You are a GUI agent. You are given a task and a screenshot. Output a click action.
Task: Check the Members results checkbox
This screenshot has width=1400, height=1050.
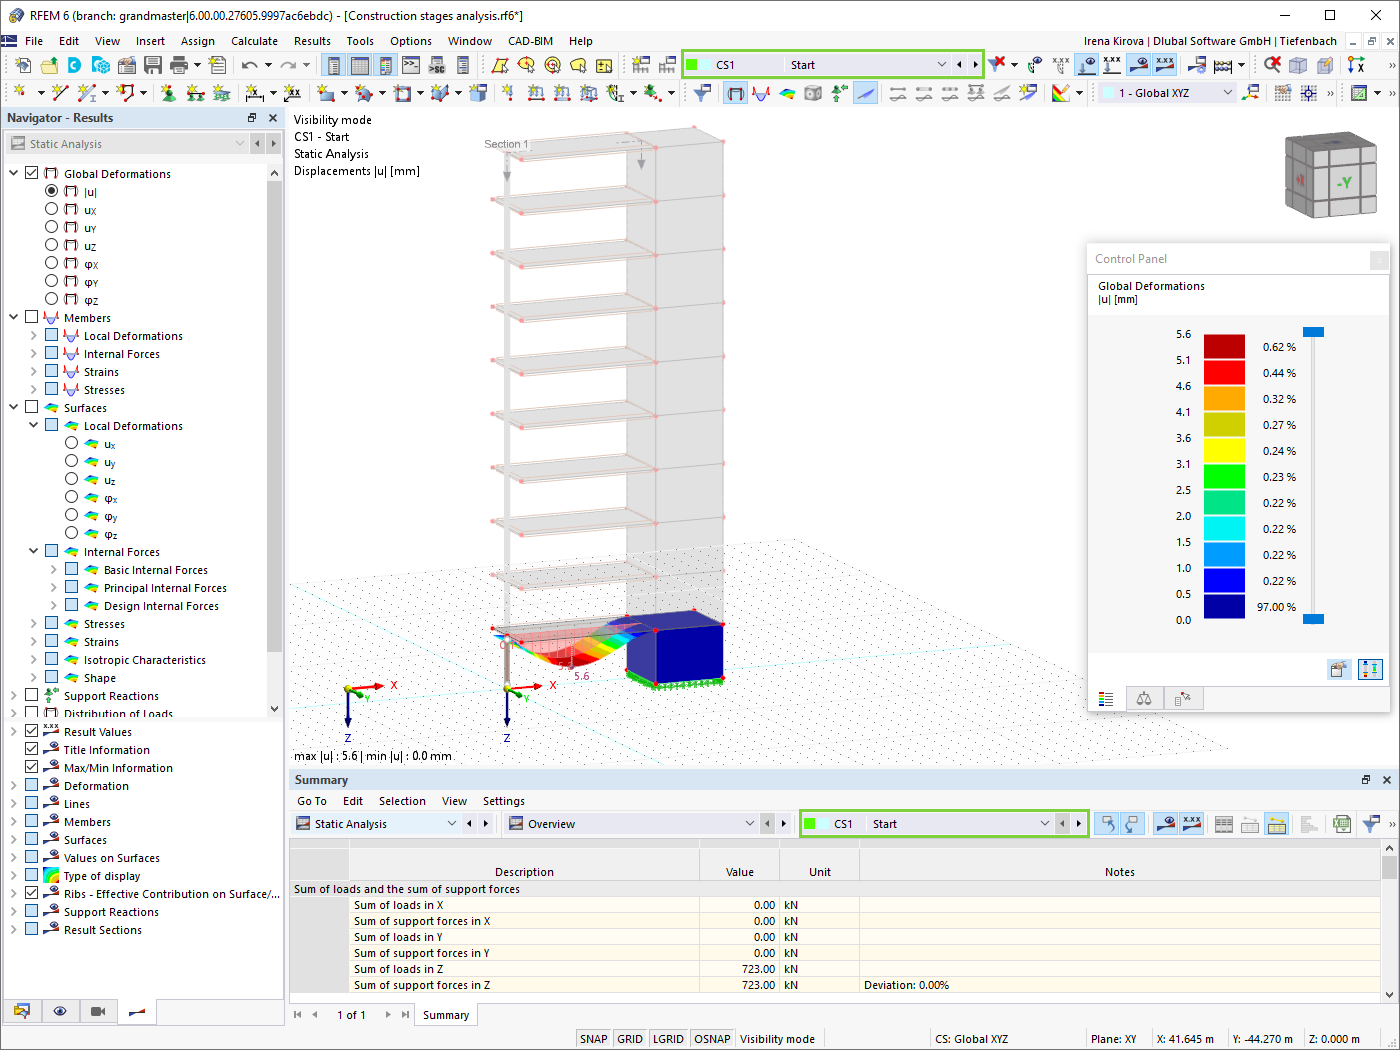(x=32, y=317)
